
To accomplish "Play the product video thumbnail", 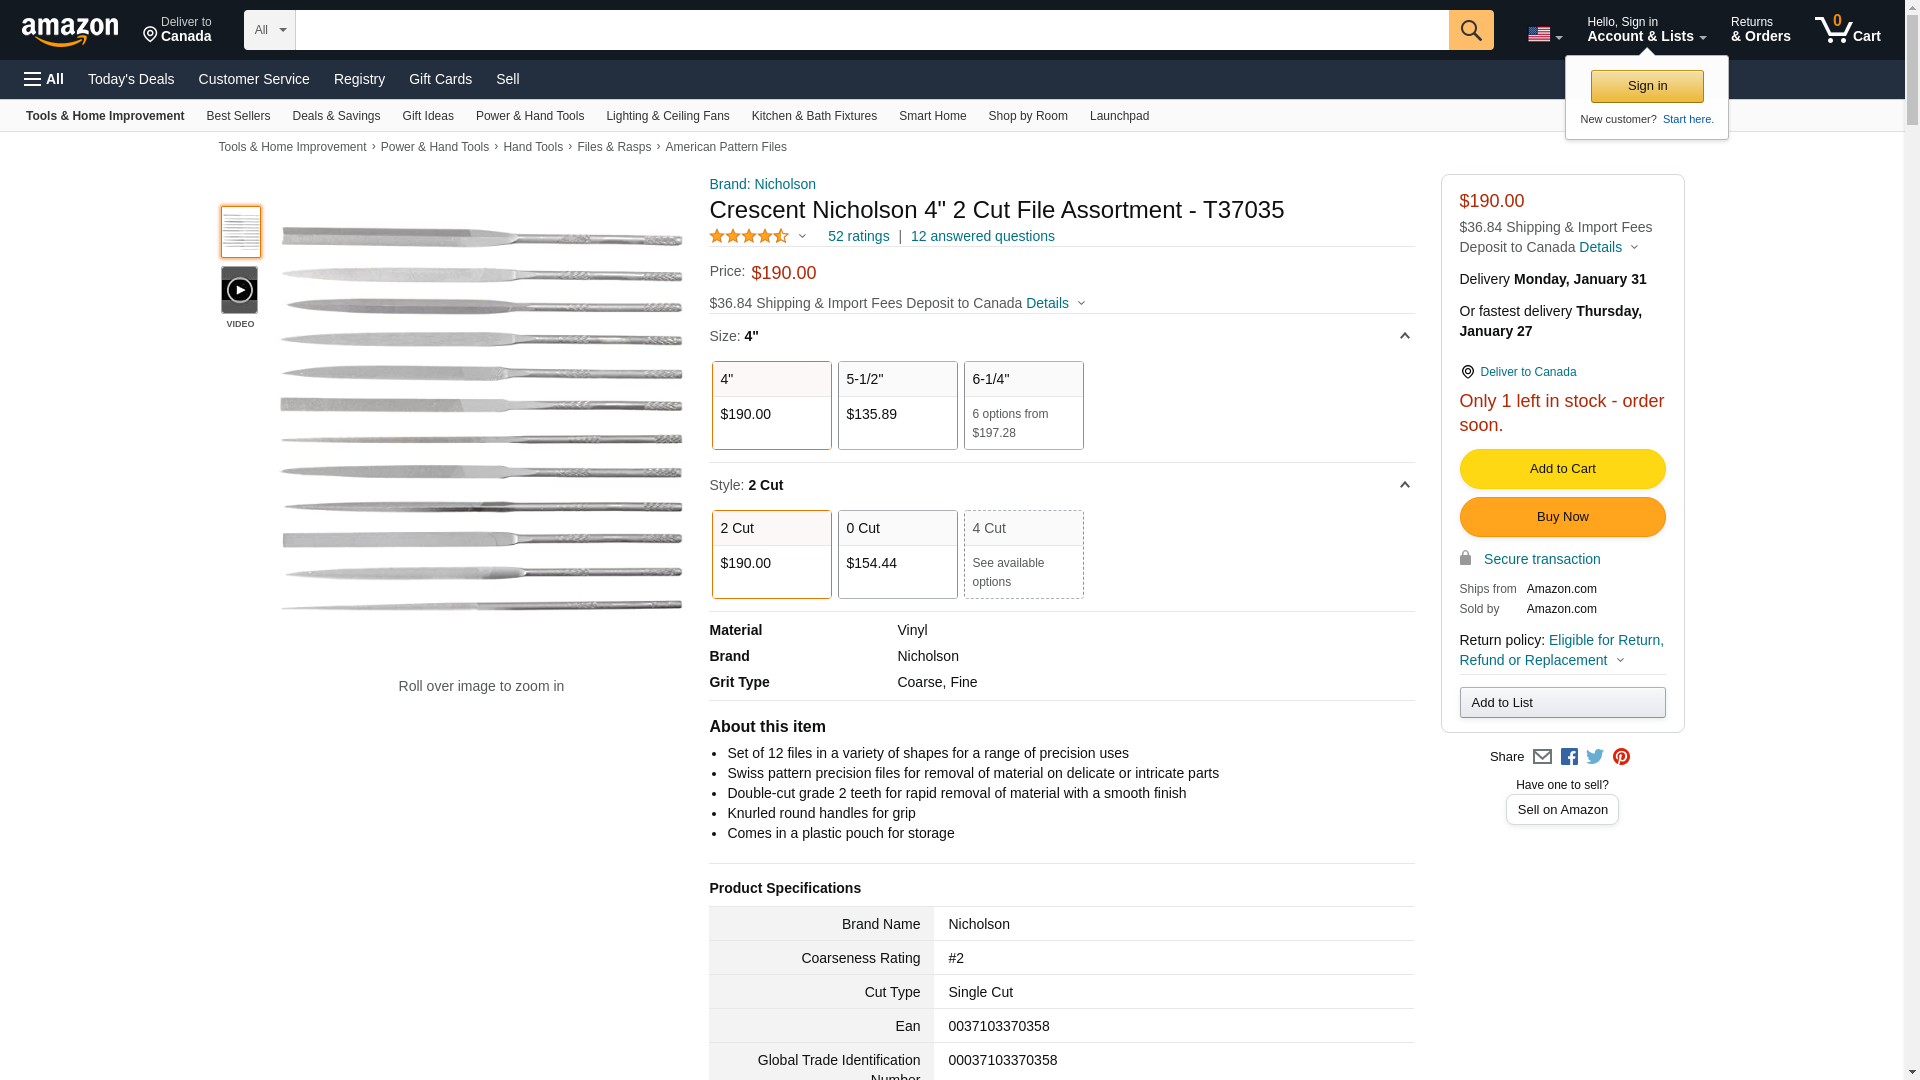I will click(x=240, y=290).
